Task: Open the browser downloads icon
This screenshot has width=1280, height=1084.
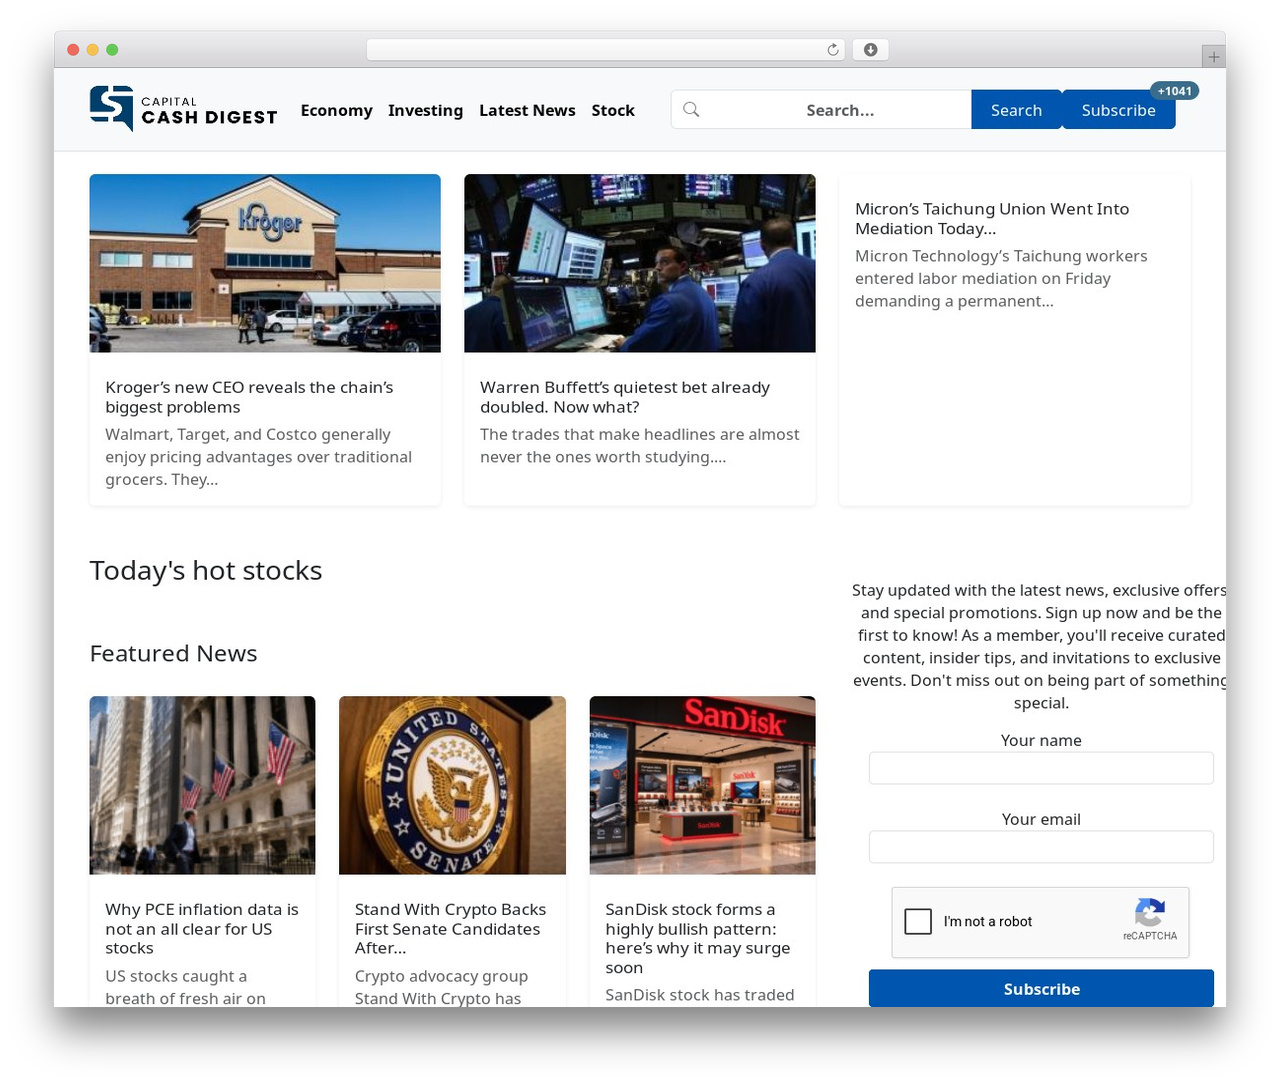Action: (x=870, y=50)
